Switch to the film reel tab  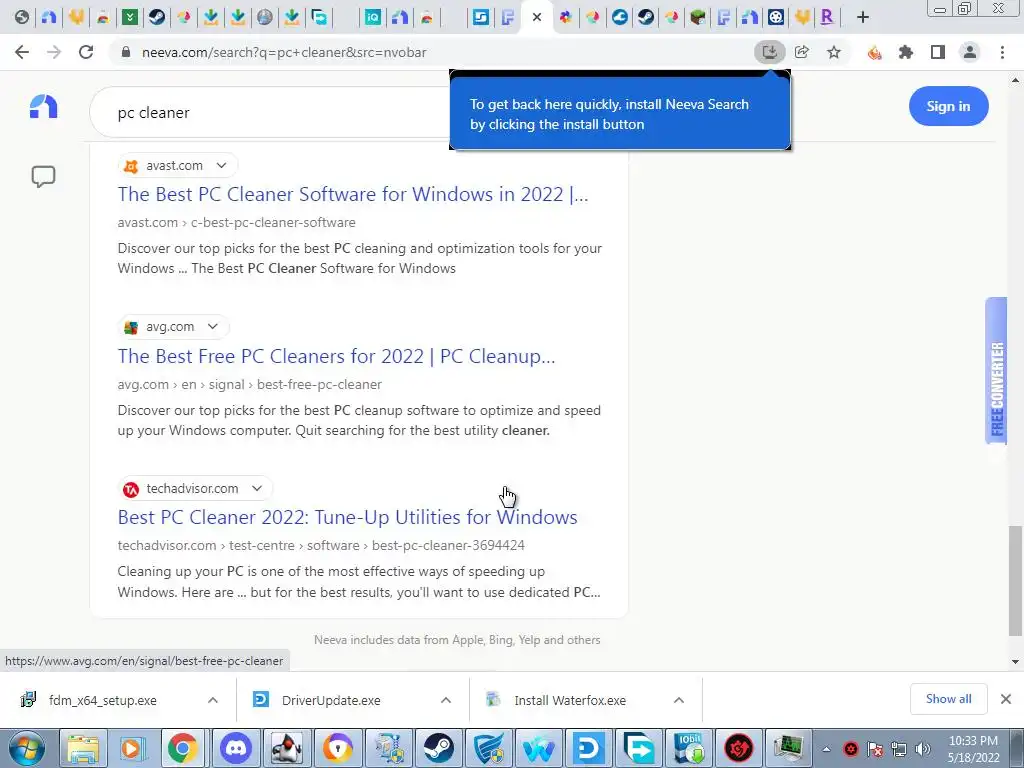[x=776, y=18]
